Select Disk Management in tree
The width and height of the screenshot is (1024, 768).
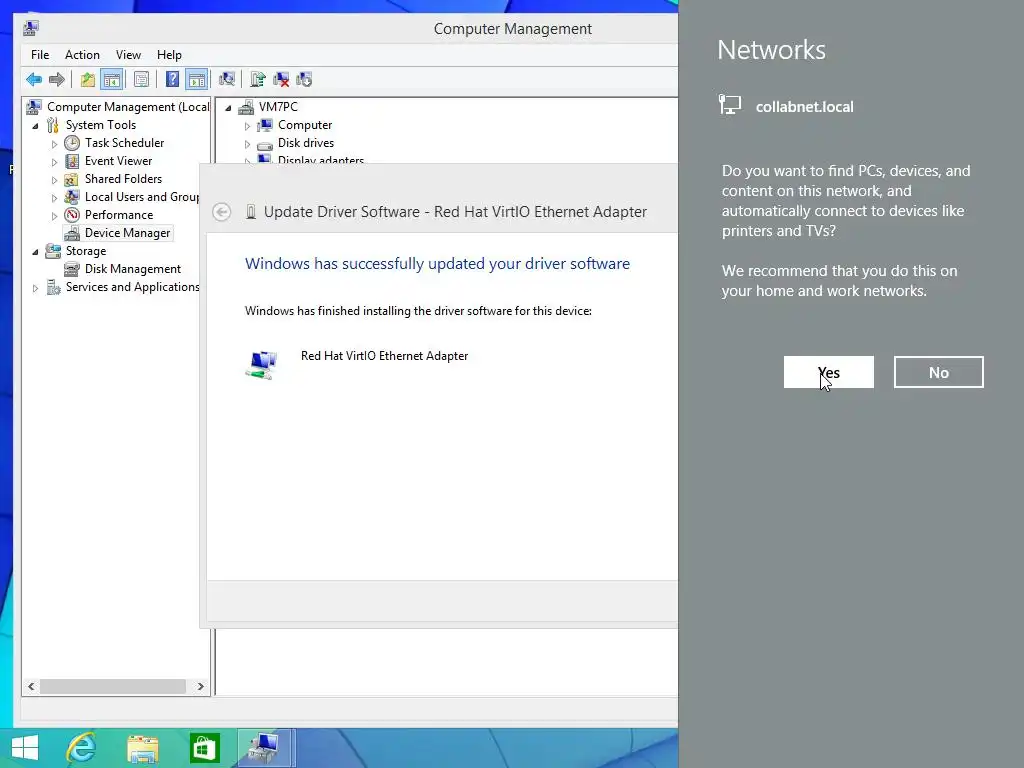(133, 268)
